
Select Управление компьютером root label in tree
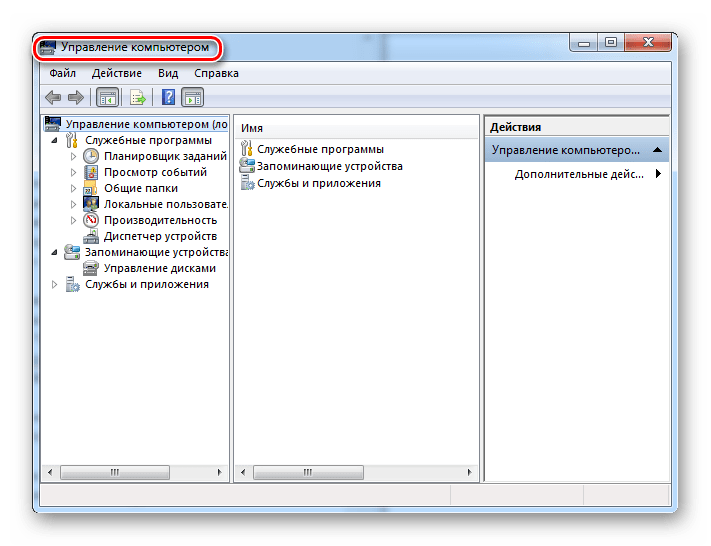(x=146, y=124)
